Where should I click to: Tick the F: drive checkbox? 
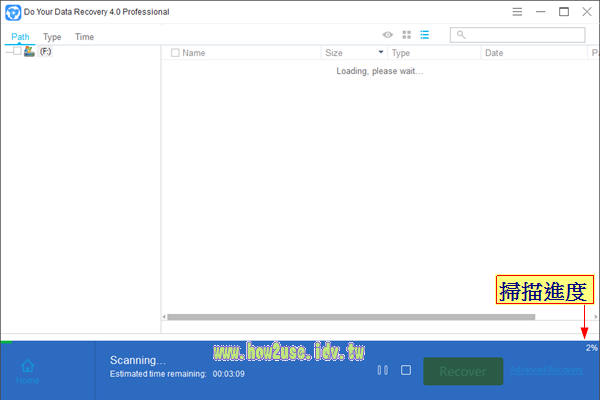(17, 51)
